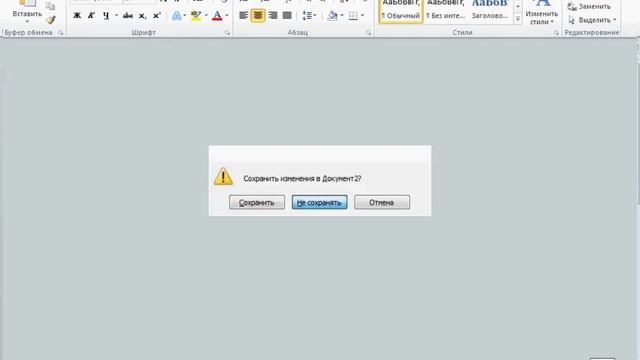Viewport: 640px width, 360px height.
Task: Open highlight color dropdown arrow
Action: coord(206,16)
